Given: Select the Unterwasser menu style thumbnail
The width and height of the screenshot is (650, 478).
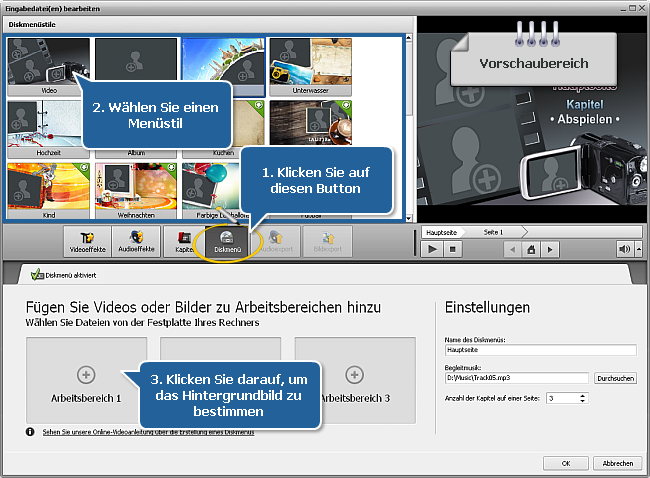Looking at the screenshot, I should pyautogui.click(x=311, y=66).
